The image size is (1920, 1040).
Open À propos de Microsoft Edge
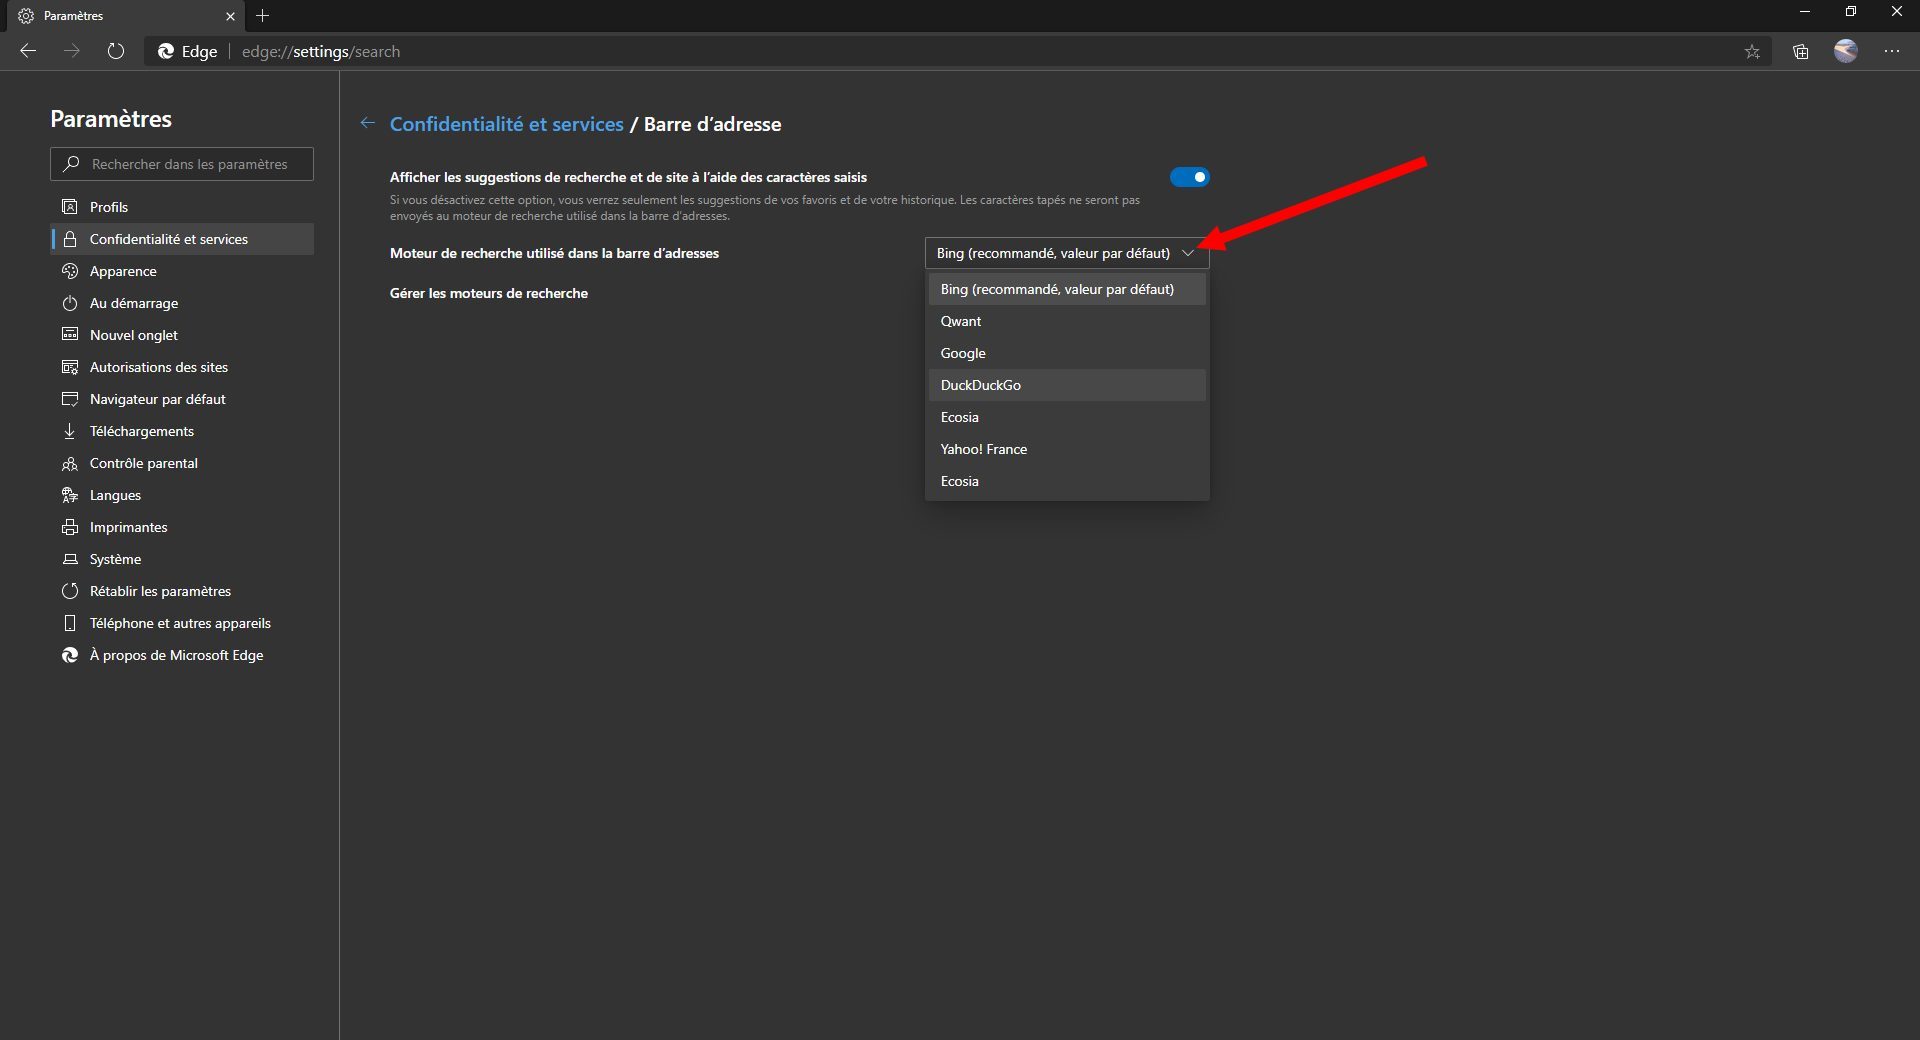pos(182,655)
